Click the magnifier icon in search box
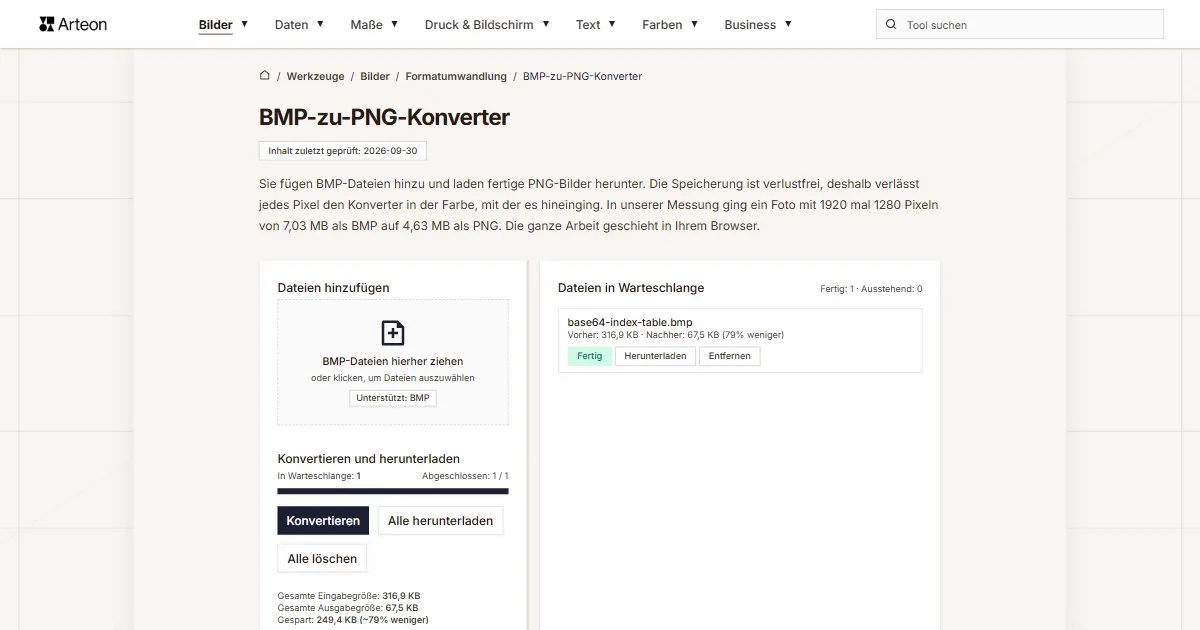Image resolution: width=1200 pixels, height=630 pixels. [x=892, y=25]
